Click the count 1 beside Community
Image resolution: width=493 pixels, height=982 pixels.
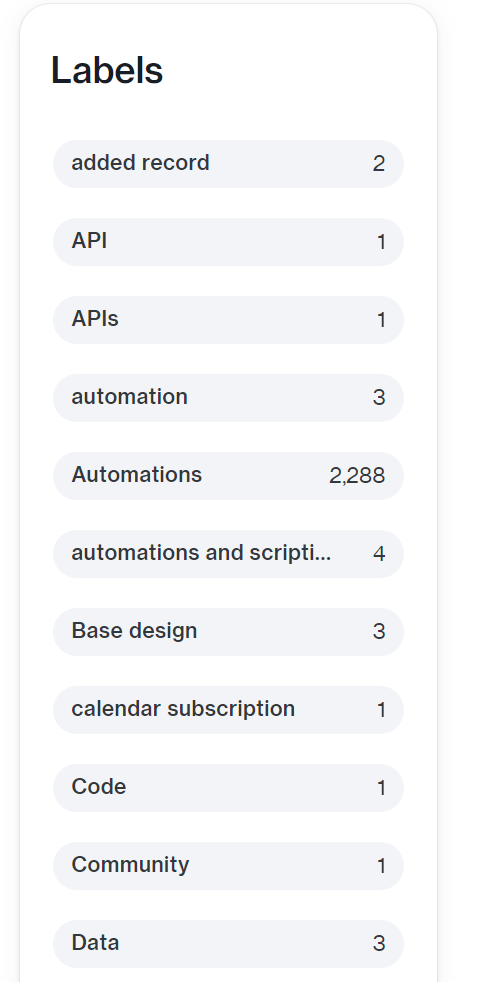(381, 866)
